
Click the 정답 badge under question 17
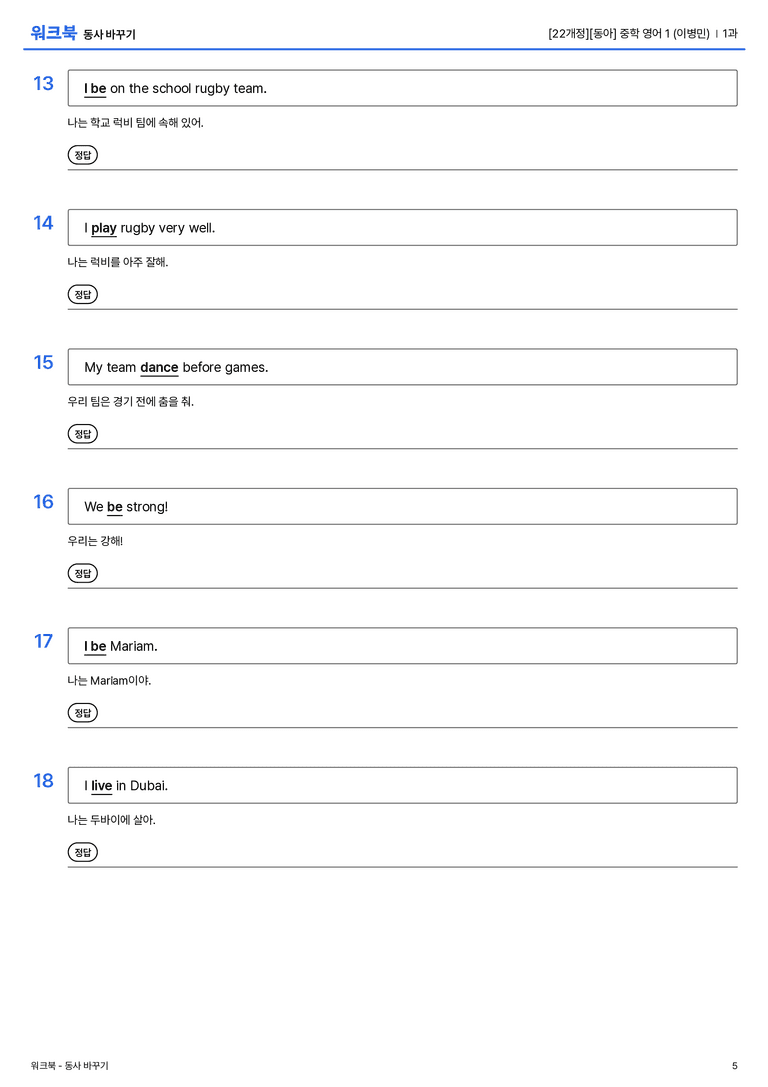pos(82,712)
